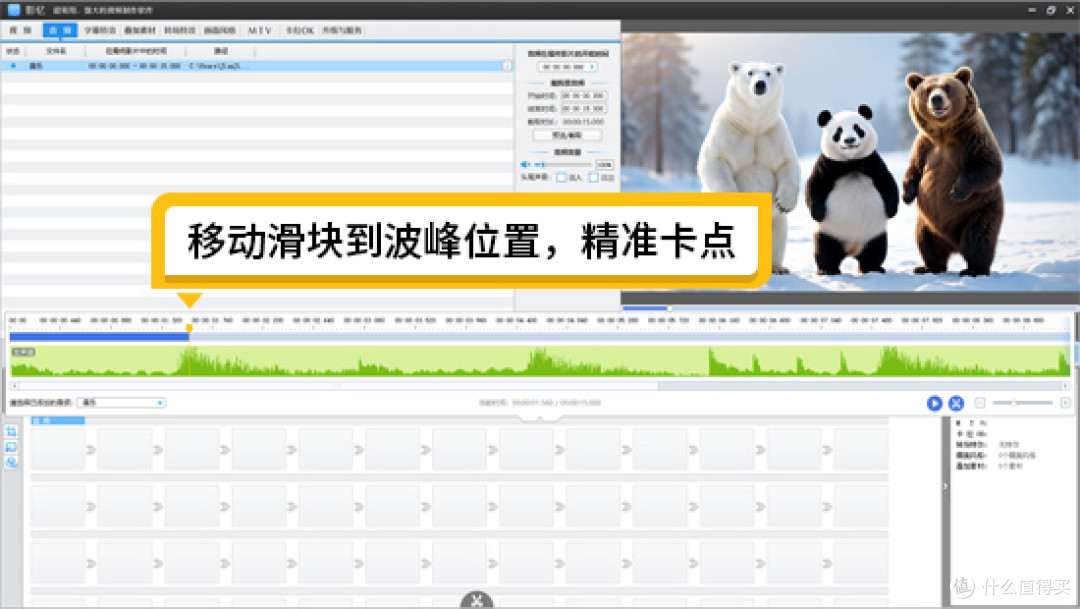The image size is (1080, 609).
Task: Click the round scissors icon at bottom center
Action: (477, 600)
